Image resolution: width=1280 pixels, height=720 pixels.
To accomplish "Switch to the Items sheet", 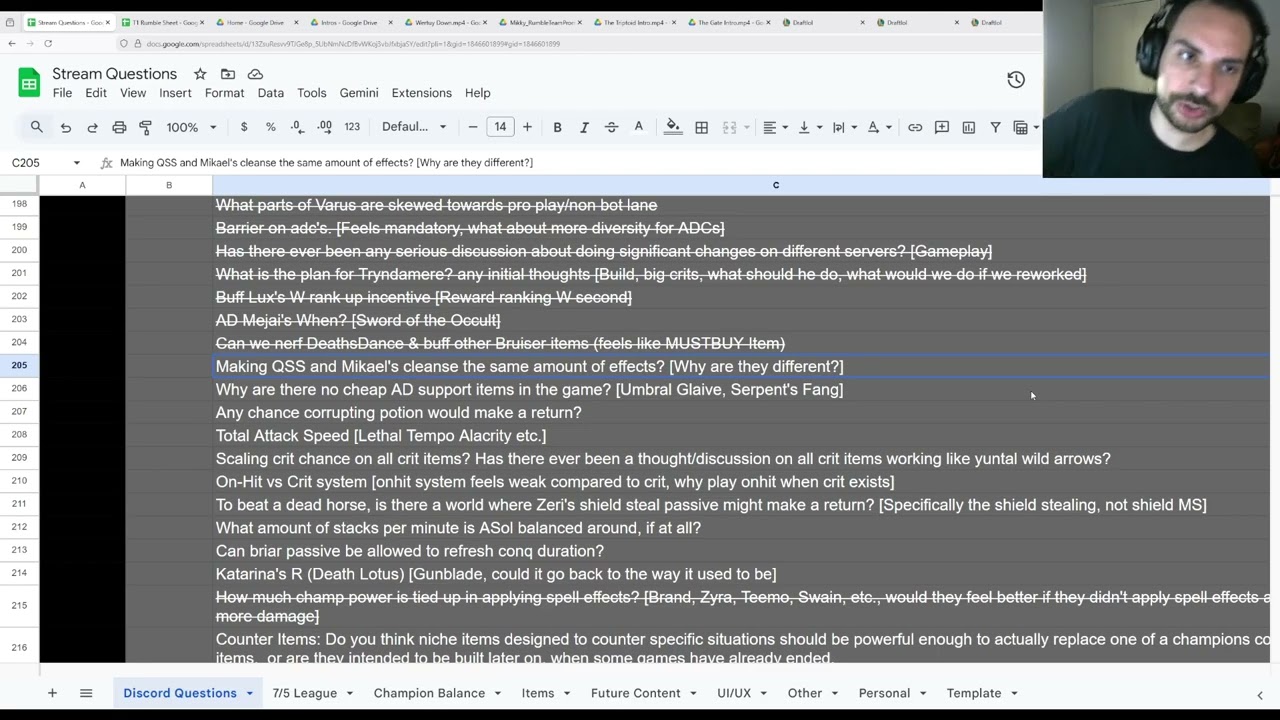I will point(538,693).
